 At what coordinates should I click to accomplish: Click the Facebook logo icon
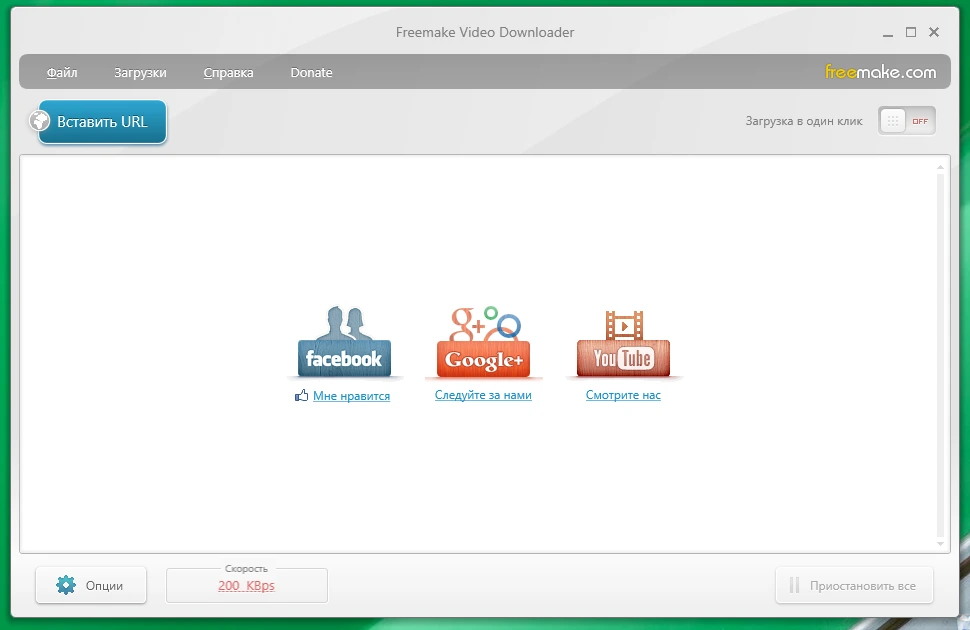tap(344, 342)
